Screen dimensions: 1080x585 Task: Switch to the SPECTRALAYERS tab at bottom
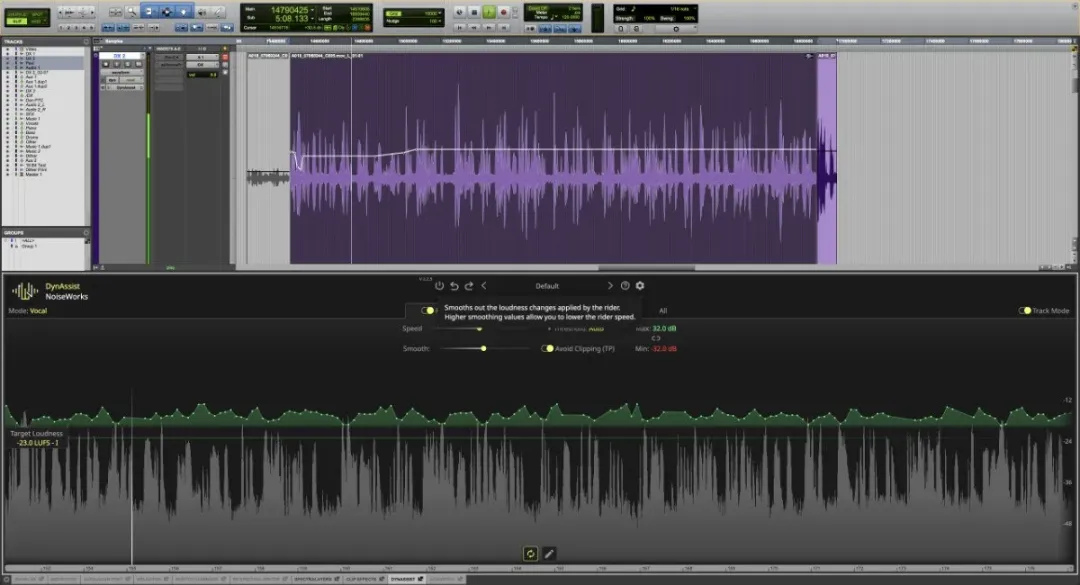click(316, 579)
